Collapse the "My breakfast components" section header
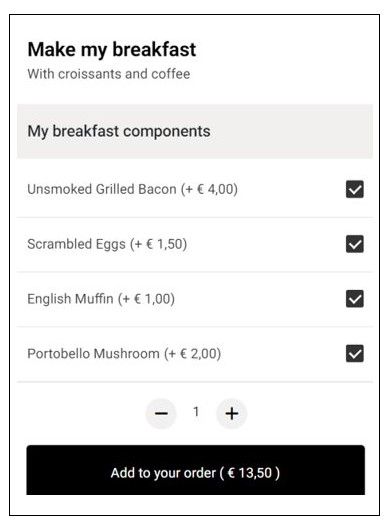 (195, 131)
